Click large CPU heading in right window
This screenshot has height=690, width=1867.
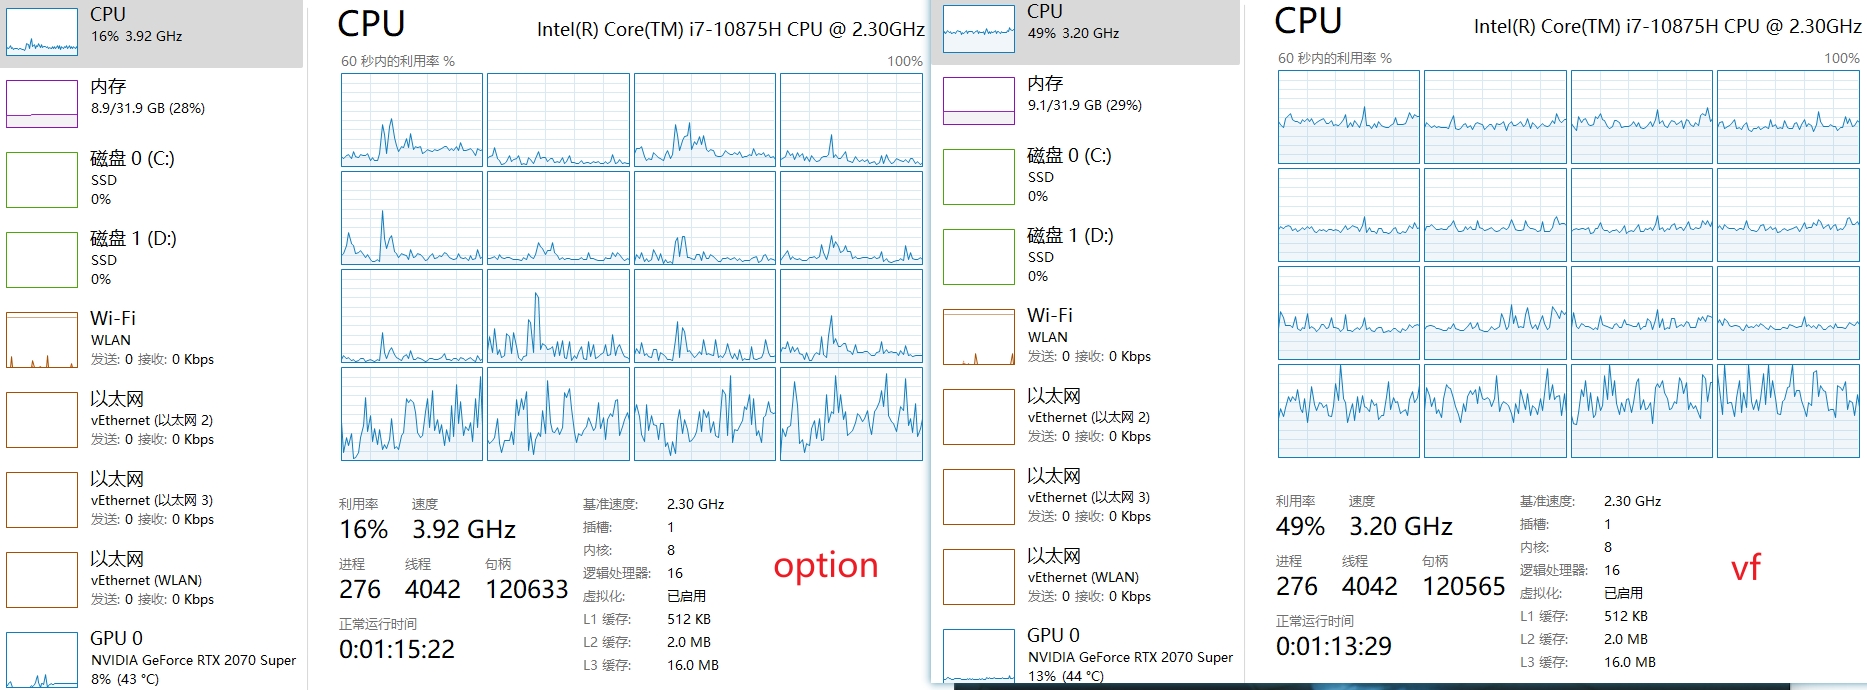coord(1308,21)
